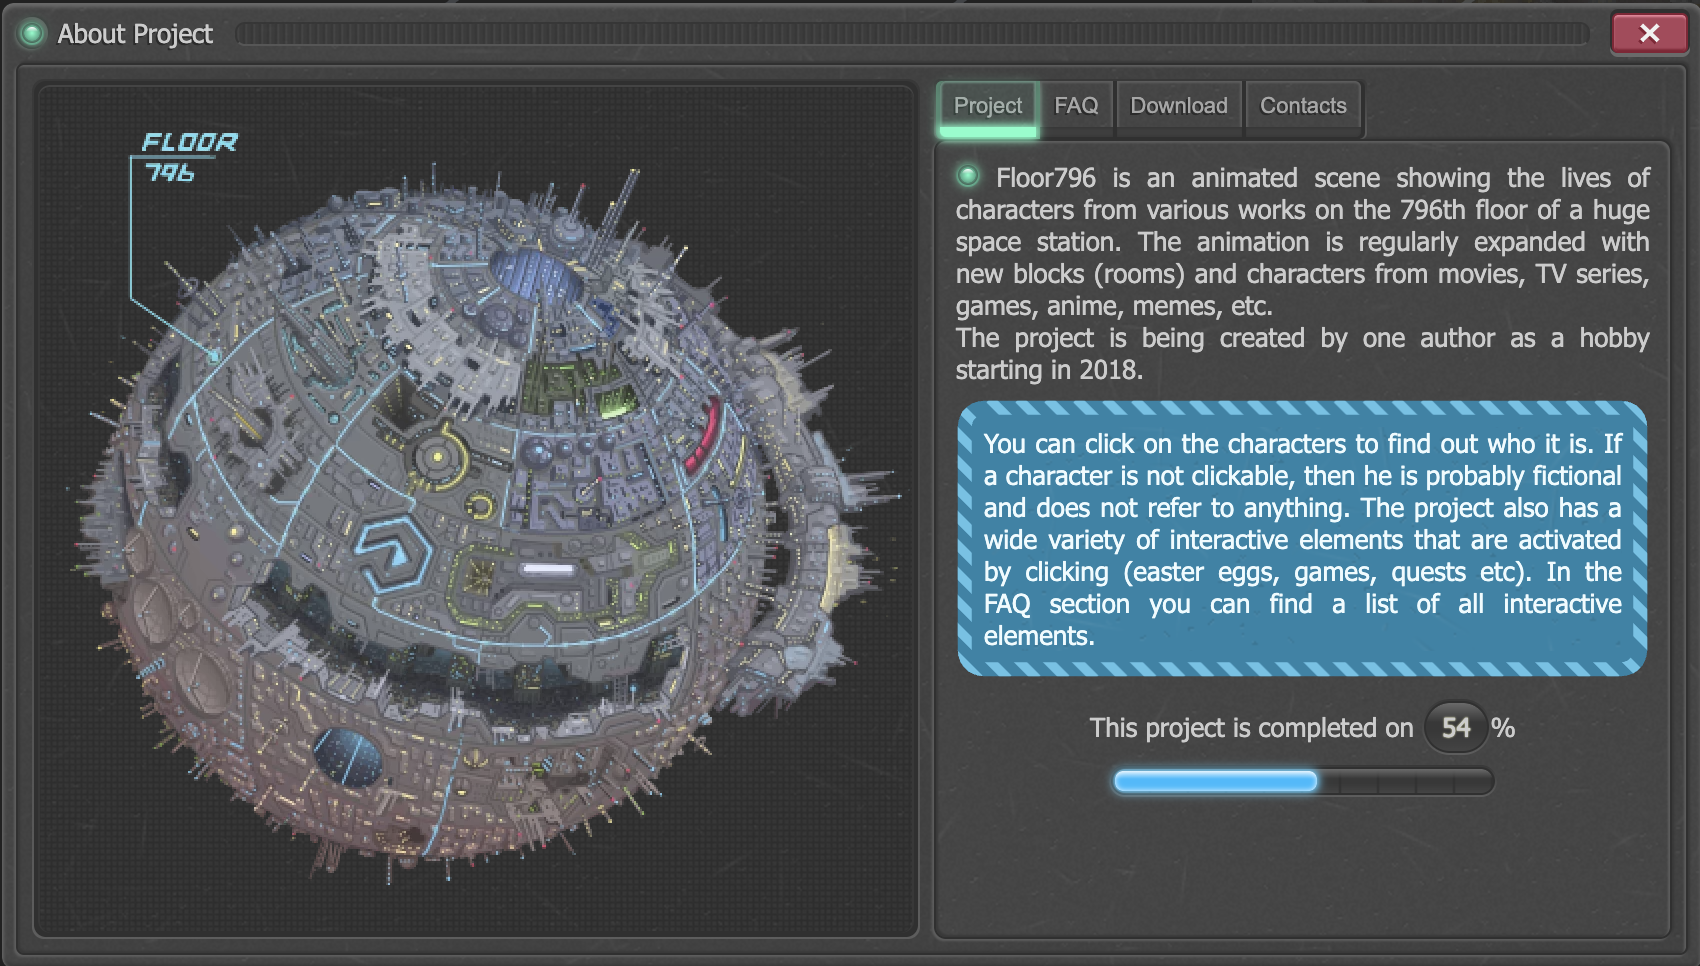
Task: Click the FLOOR 796 label on the image
Action: tap(188, 157)
